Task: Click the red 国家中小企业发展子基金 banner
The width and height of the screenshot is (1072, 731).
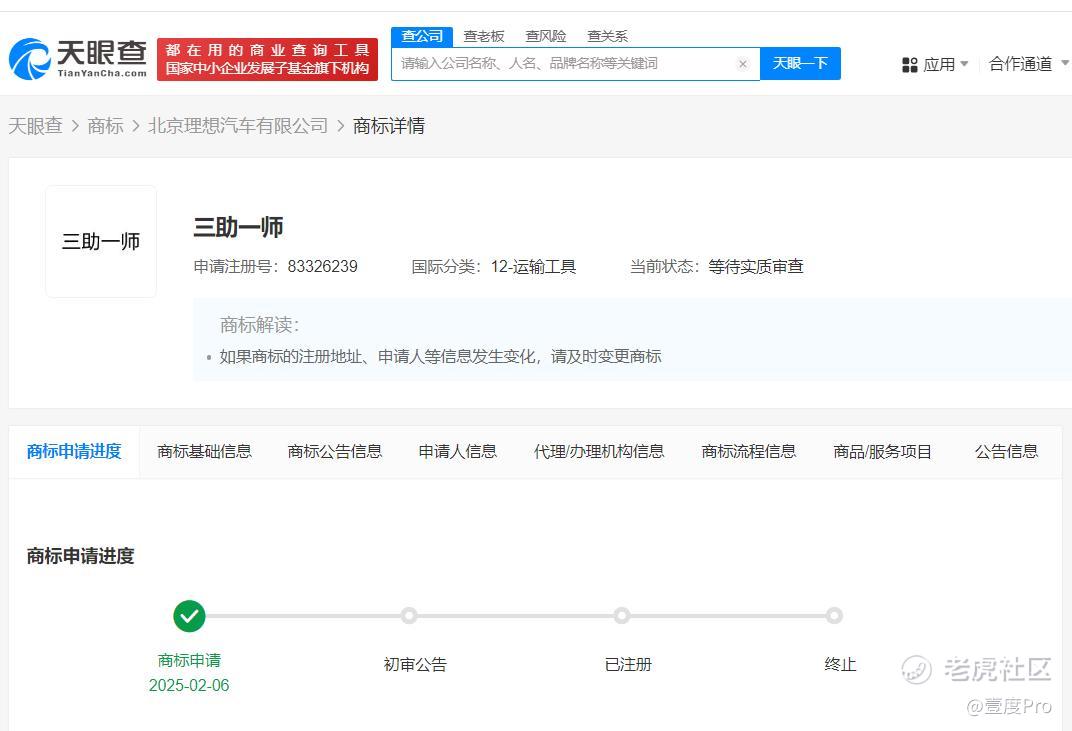Action: [x=267, y=60]
